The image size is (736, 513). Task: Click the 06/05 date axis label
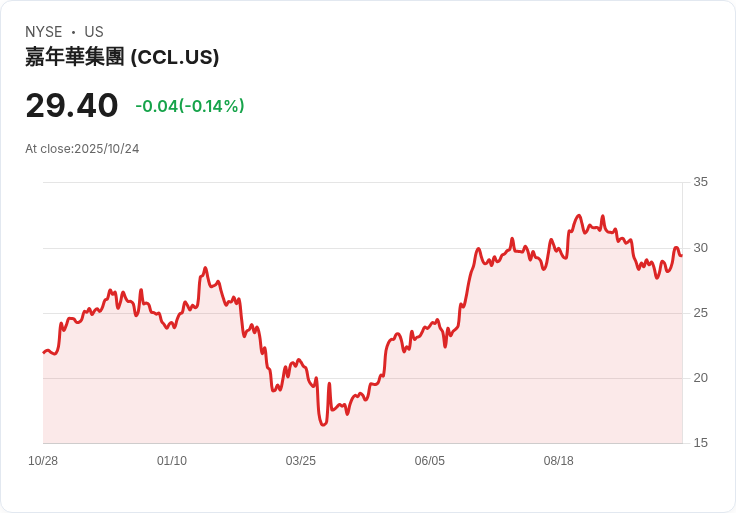pyautogui.click(x=429, y=461)
